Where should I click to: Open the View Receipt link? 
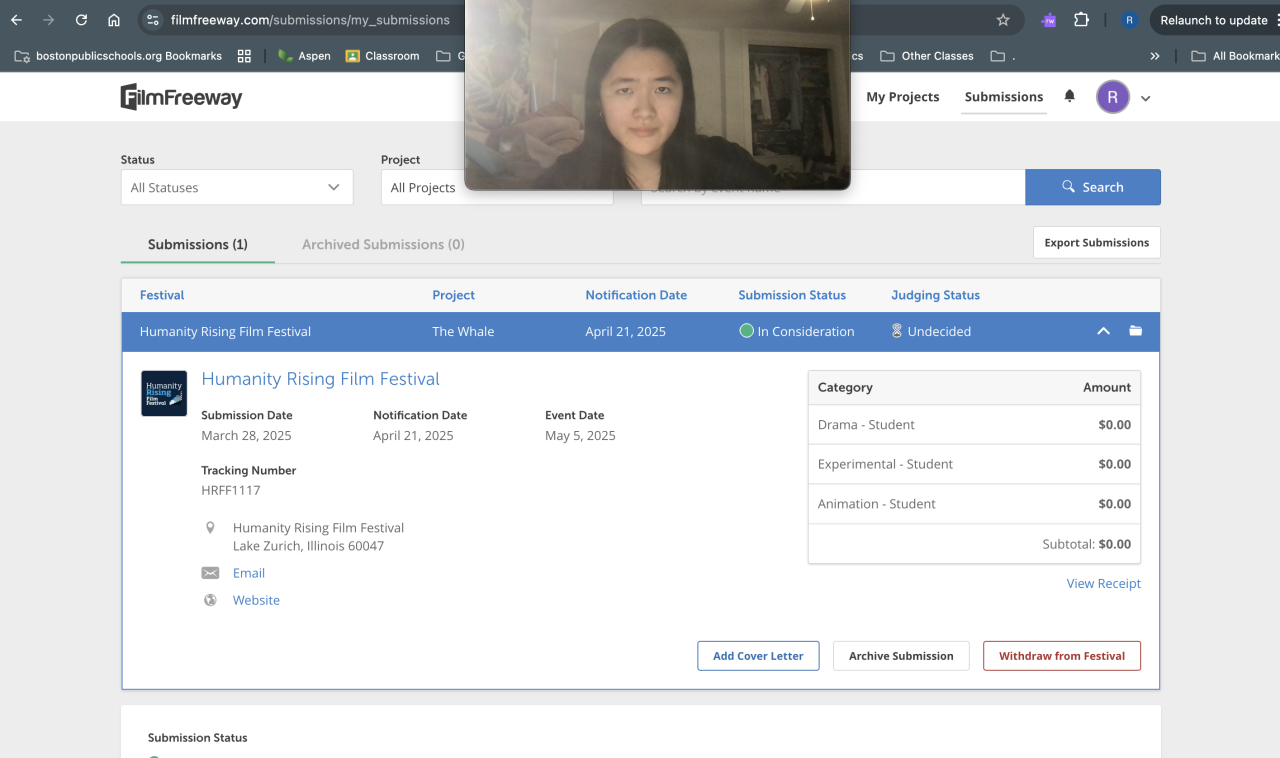(x=1103, y=583)
